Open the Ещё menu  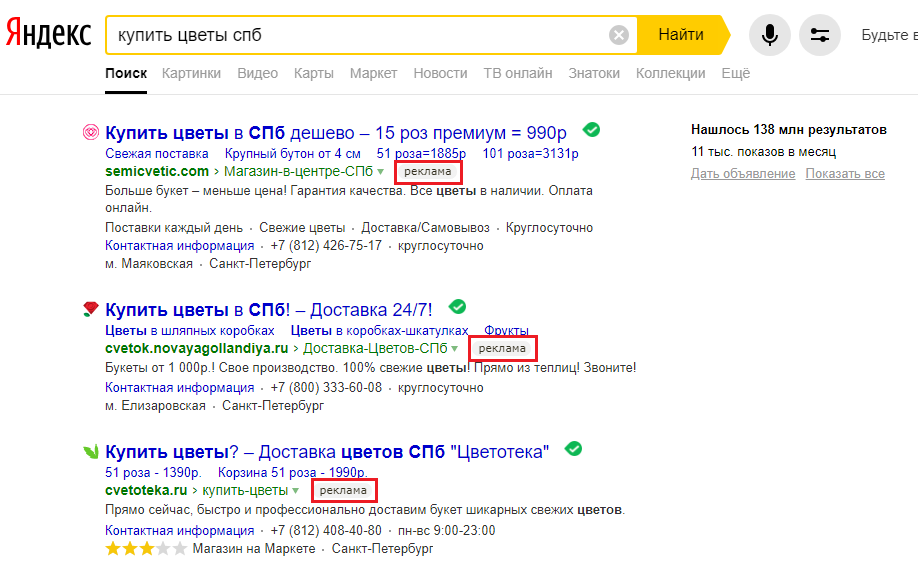pos(735,73)
